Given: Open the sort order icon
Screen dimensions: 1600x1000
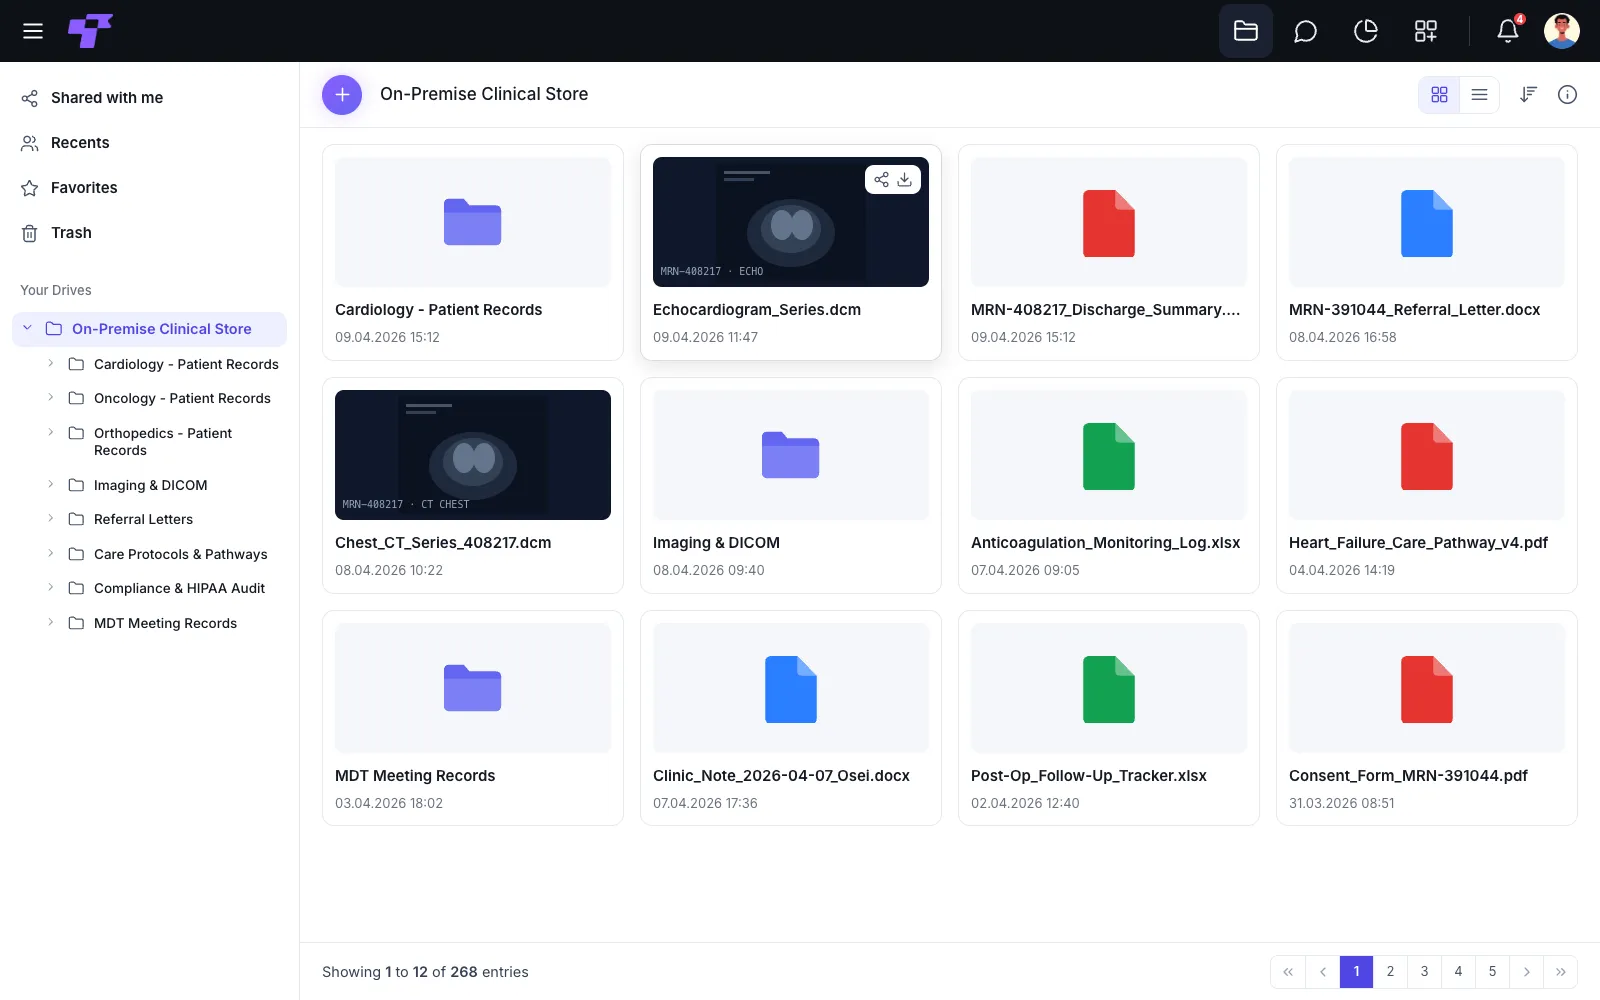Looking at the screenshot, I should pyautogui.click(x=1528, y=94).
